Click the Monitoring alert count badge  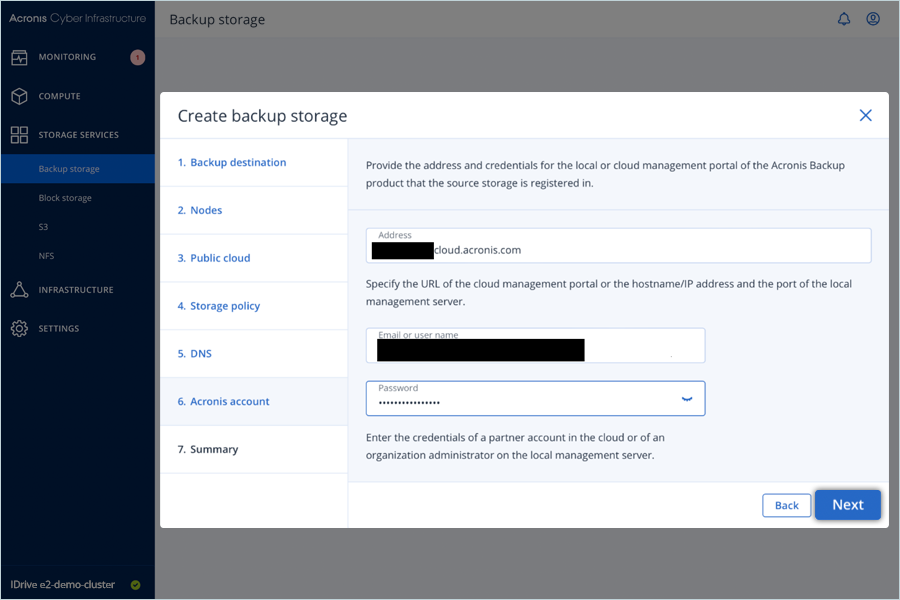click(x=137, y=57)
